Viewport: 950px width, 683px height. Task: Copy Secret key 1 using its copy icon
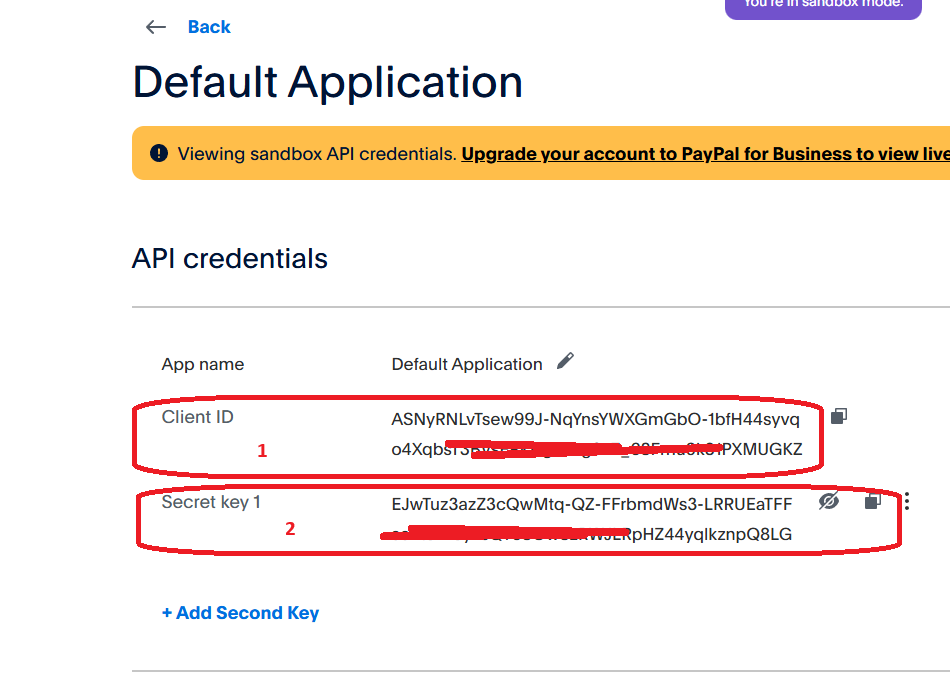[x=871, y=503]
